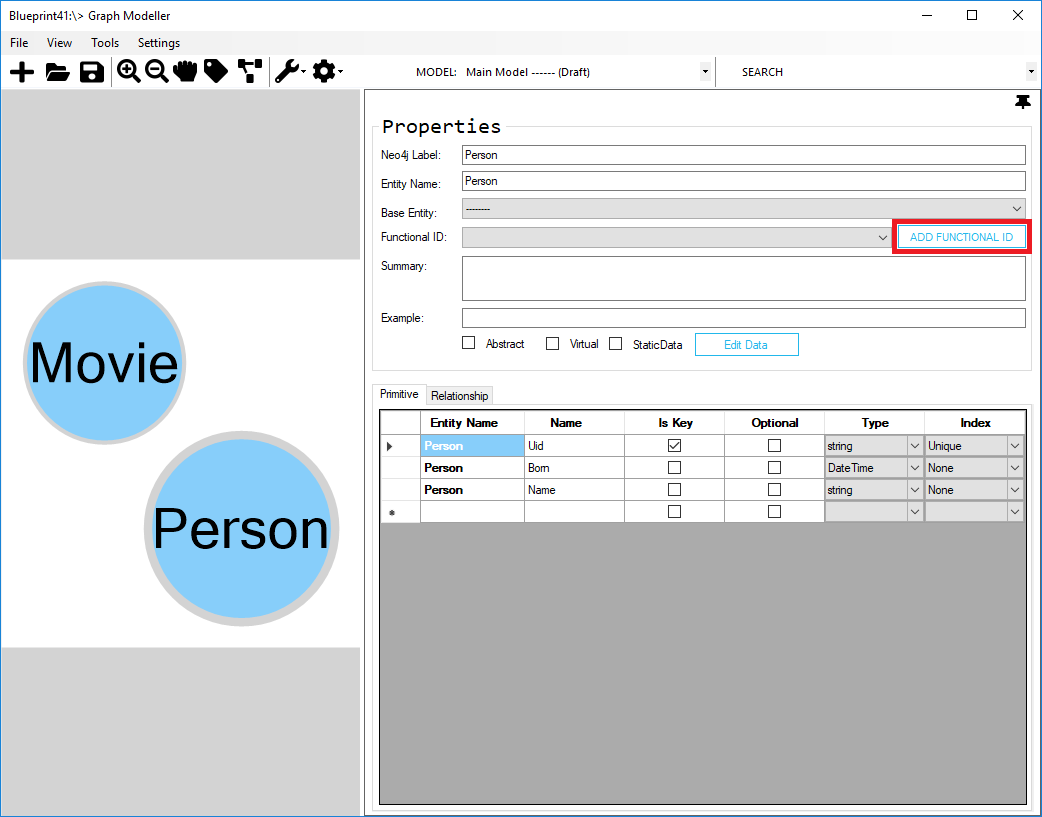Select the Name property name cell

pos(574,489)
